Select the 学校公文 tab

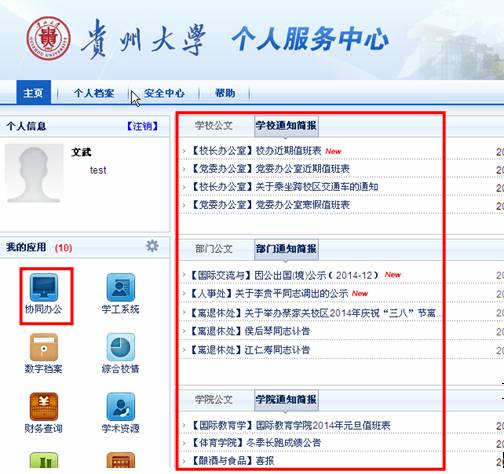tap(214, 126)
